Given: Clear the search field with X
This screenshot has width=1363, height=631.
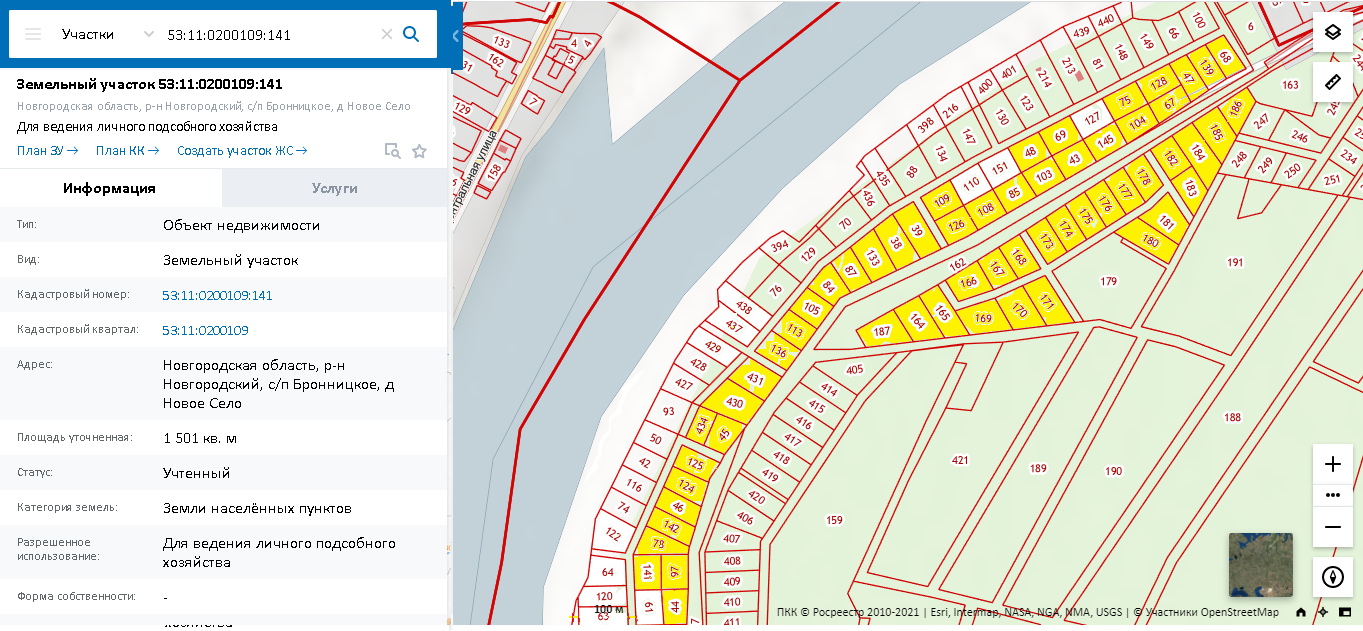Looking at the screenshot, I should click(387, 34).
